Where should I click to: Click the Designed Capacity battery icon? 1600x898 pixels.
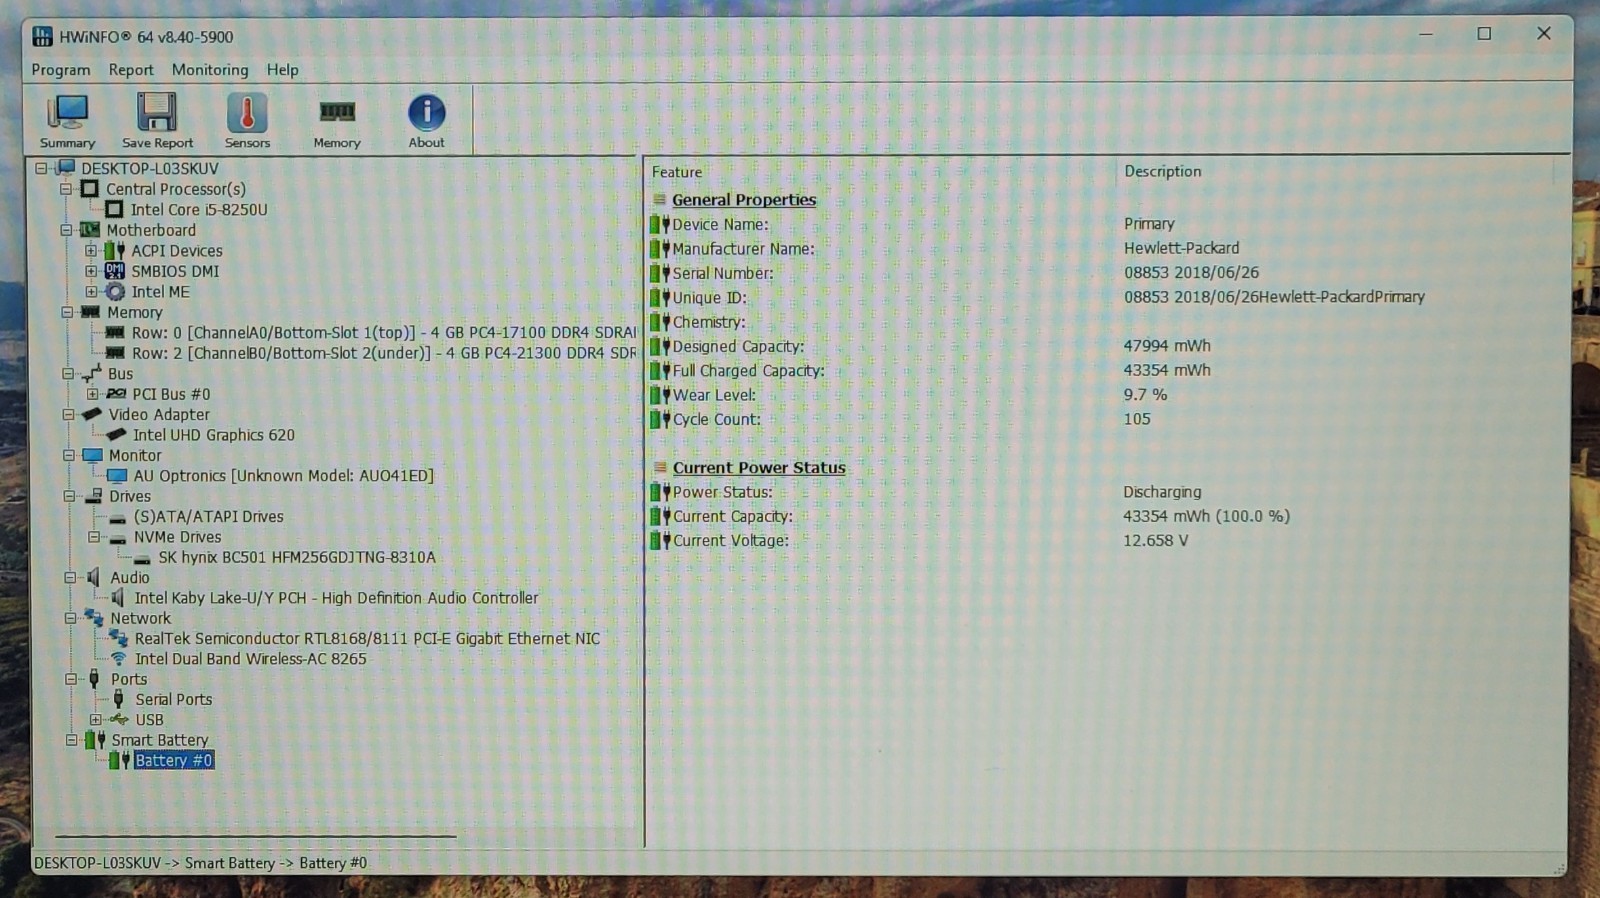click(660, 346)
